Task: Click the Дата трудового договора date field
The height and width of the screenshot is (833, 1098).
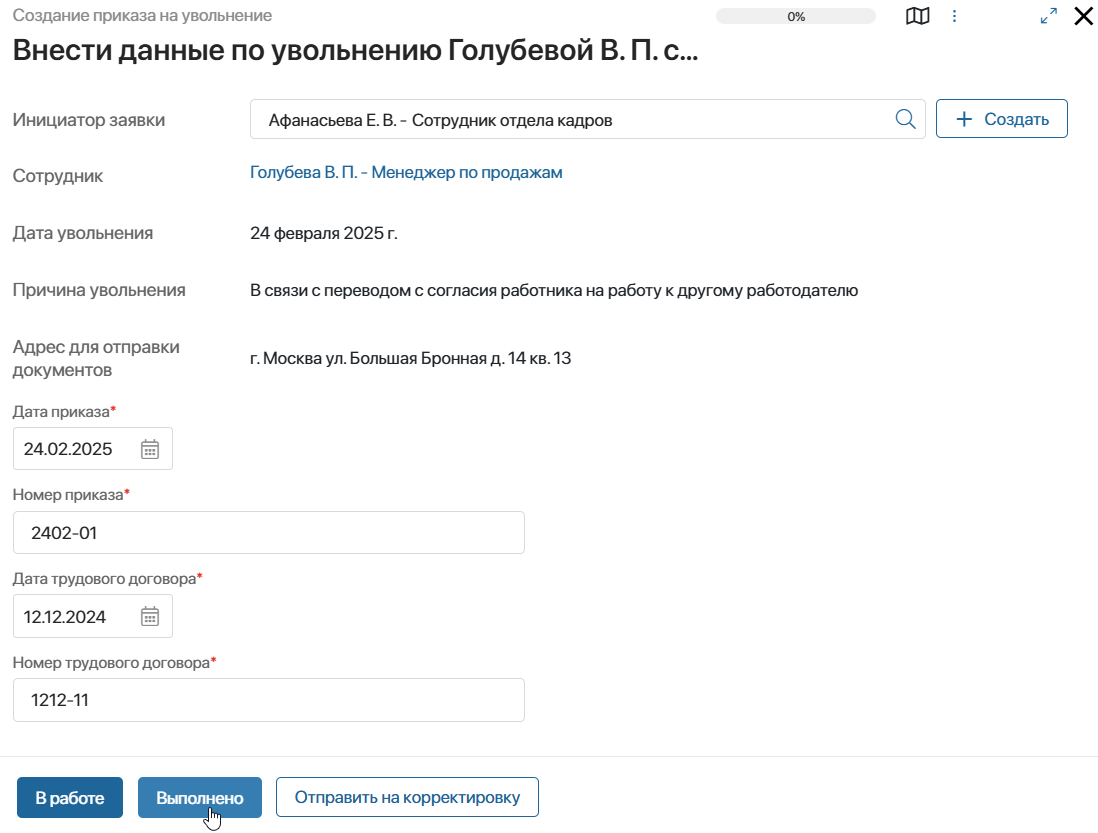Action: (x=92, y=617)
